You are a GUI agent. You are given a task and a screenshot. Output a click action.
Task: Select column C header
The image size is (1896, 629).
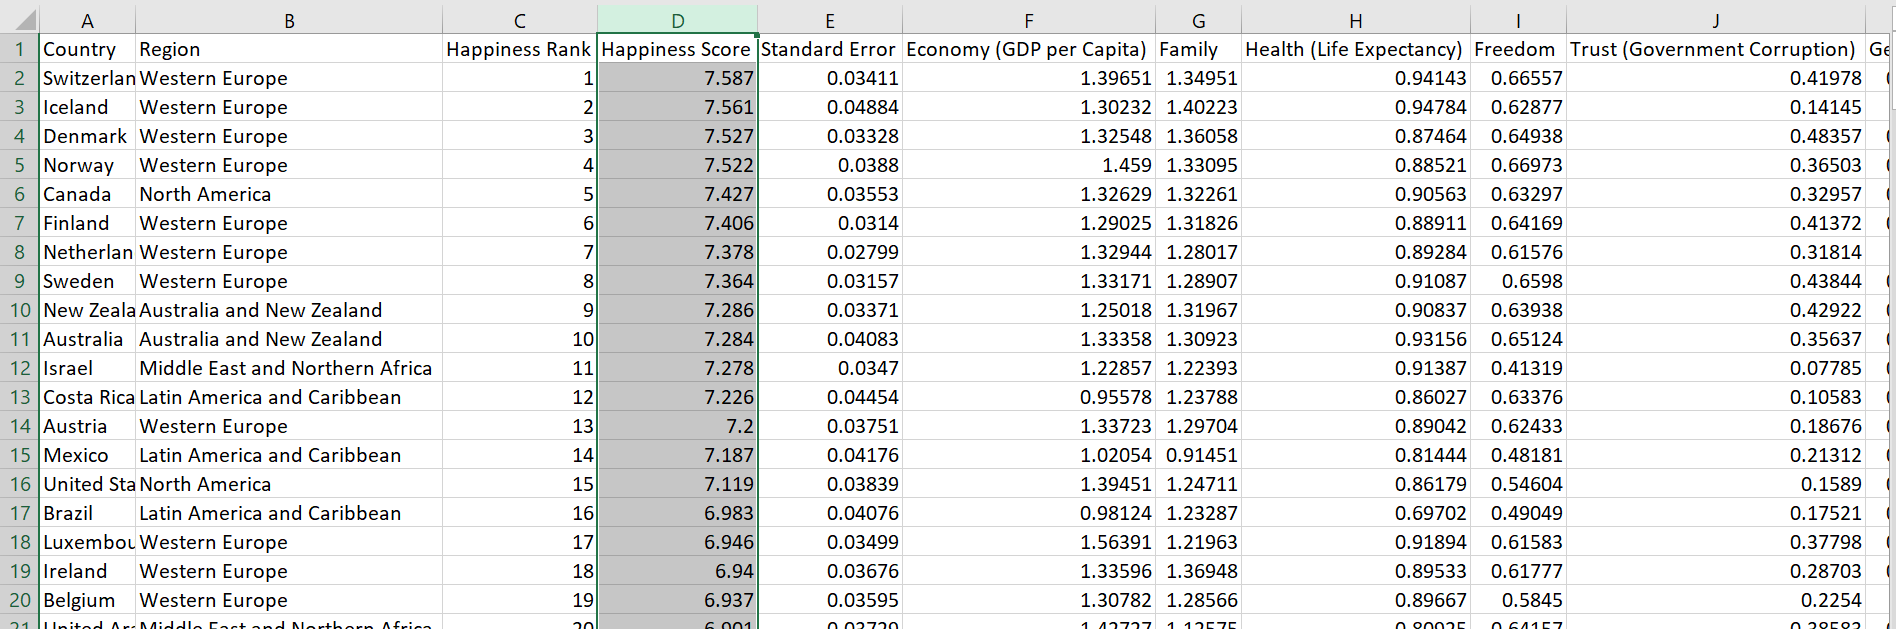520,20
